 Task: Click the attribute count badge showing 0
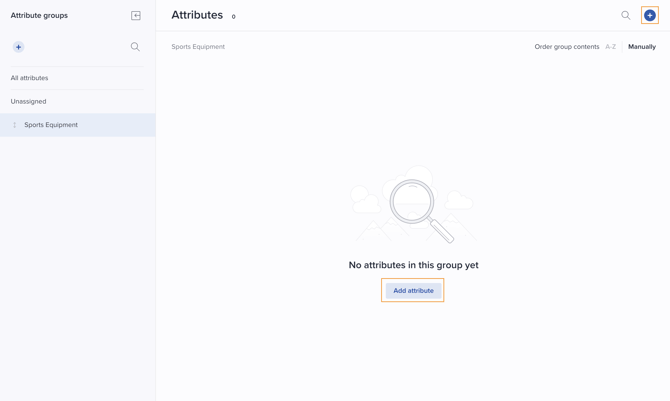click(x=234, y=17)
